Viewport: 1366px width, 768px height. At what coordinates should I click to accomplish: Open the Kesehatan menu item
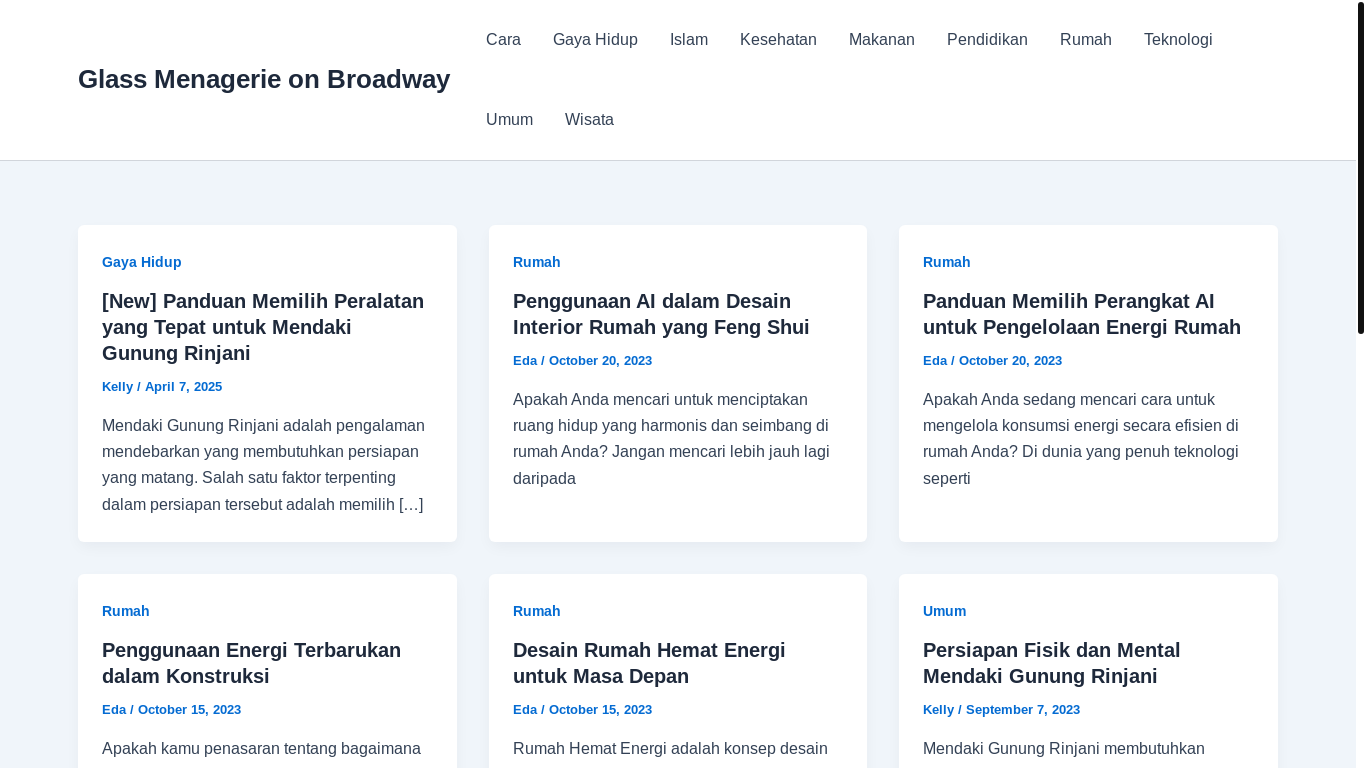[778, 40]
